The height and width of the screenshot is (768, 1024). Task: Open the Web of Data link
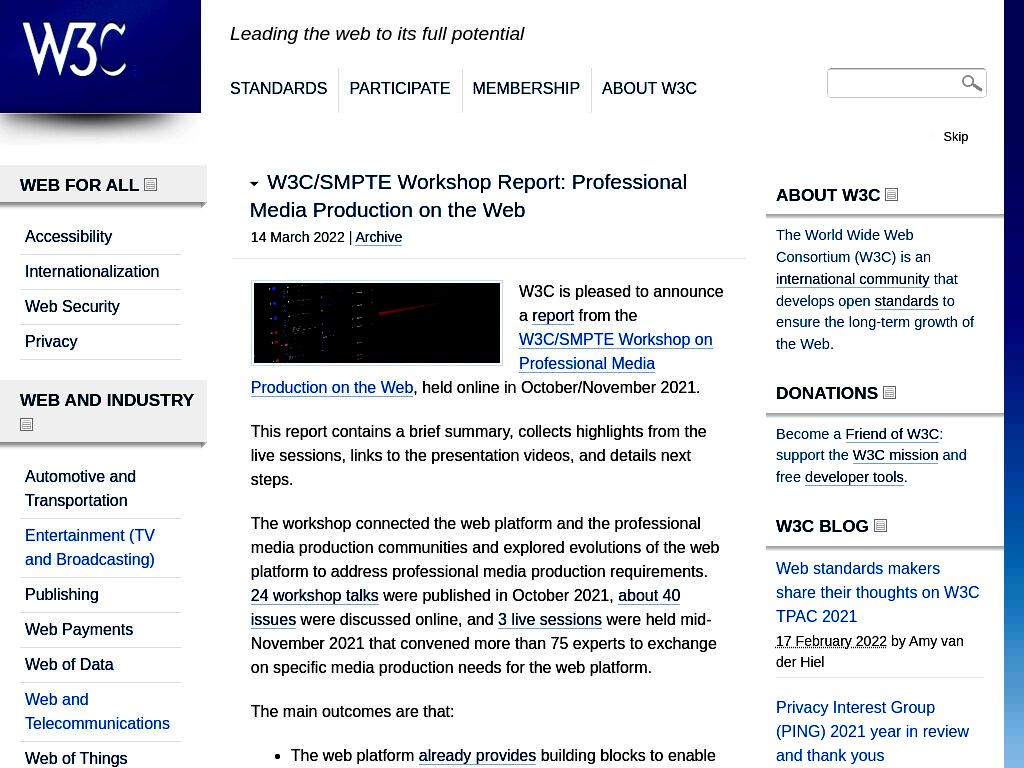pyautogui.click(x=69, y=664)
